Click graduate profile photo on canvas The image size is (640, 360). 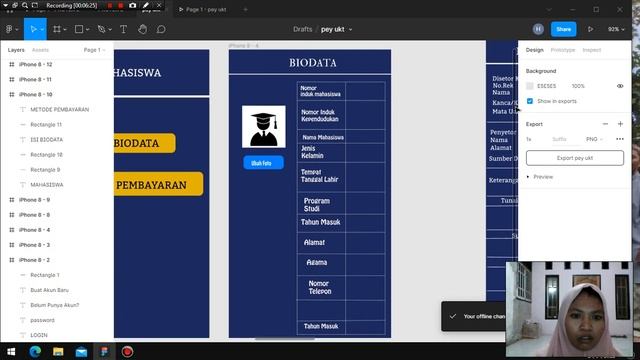point(264,127)
